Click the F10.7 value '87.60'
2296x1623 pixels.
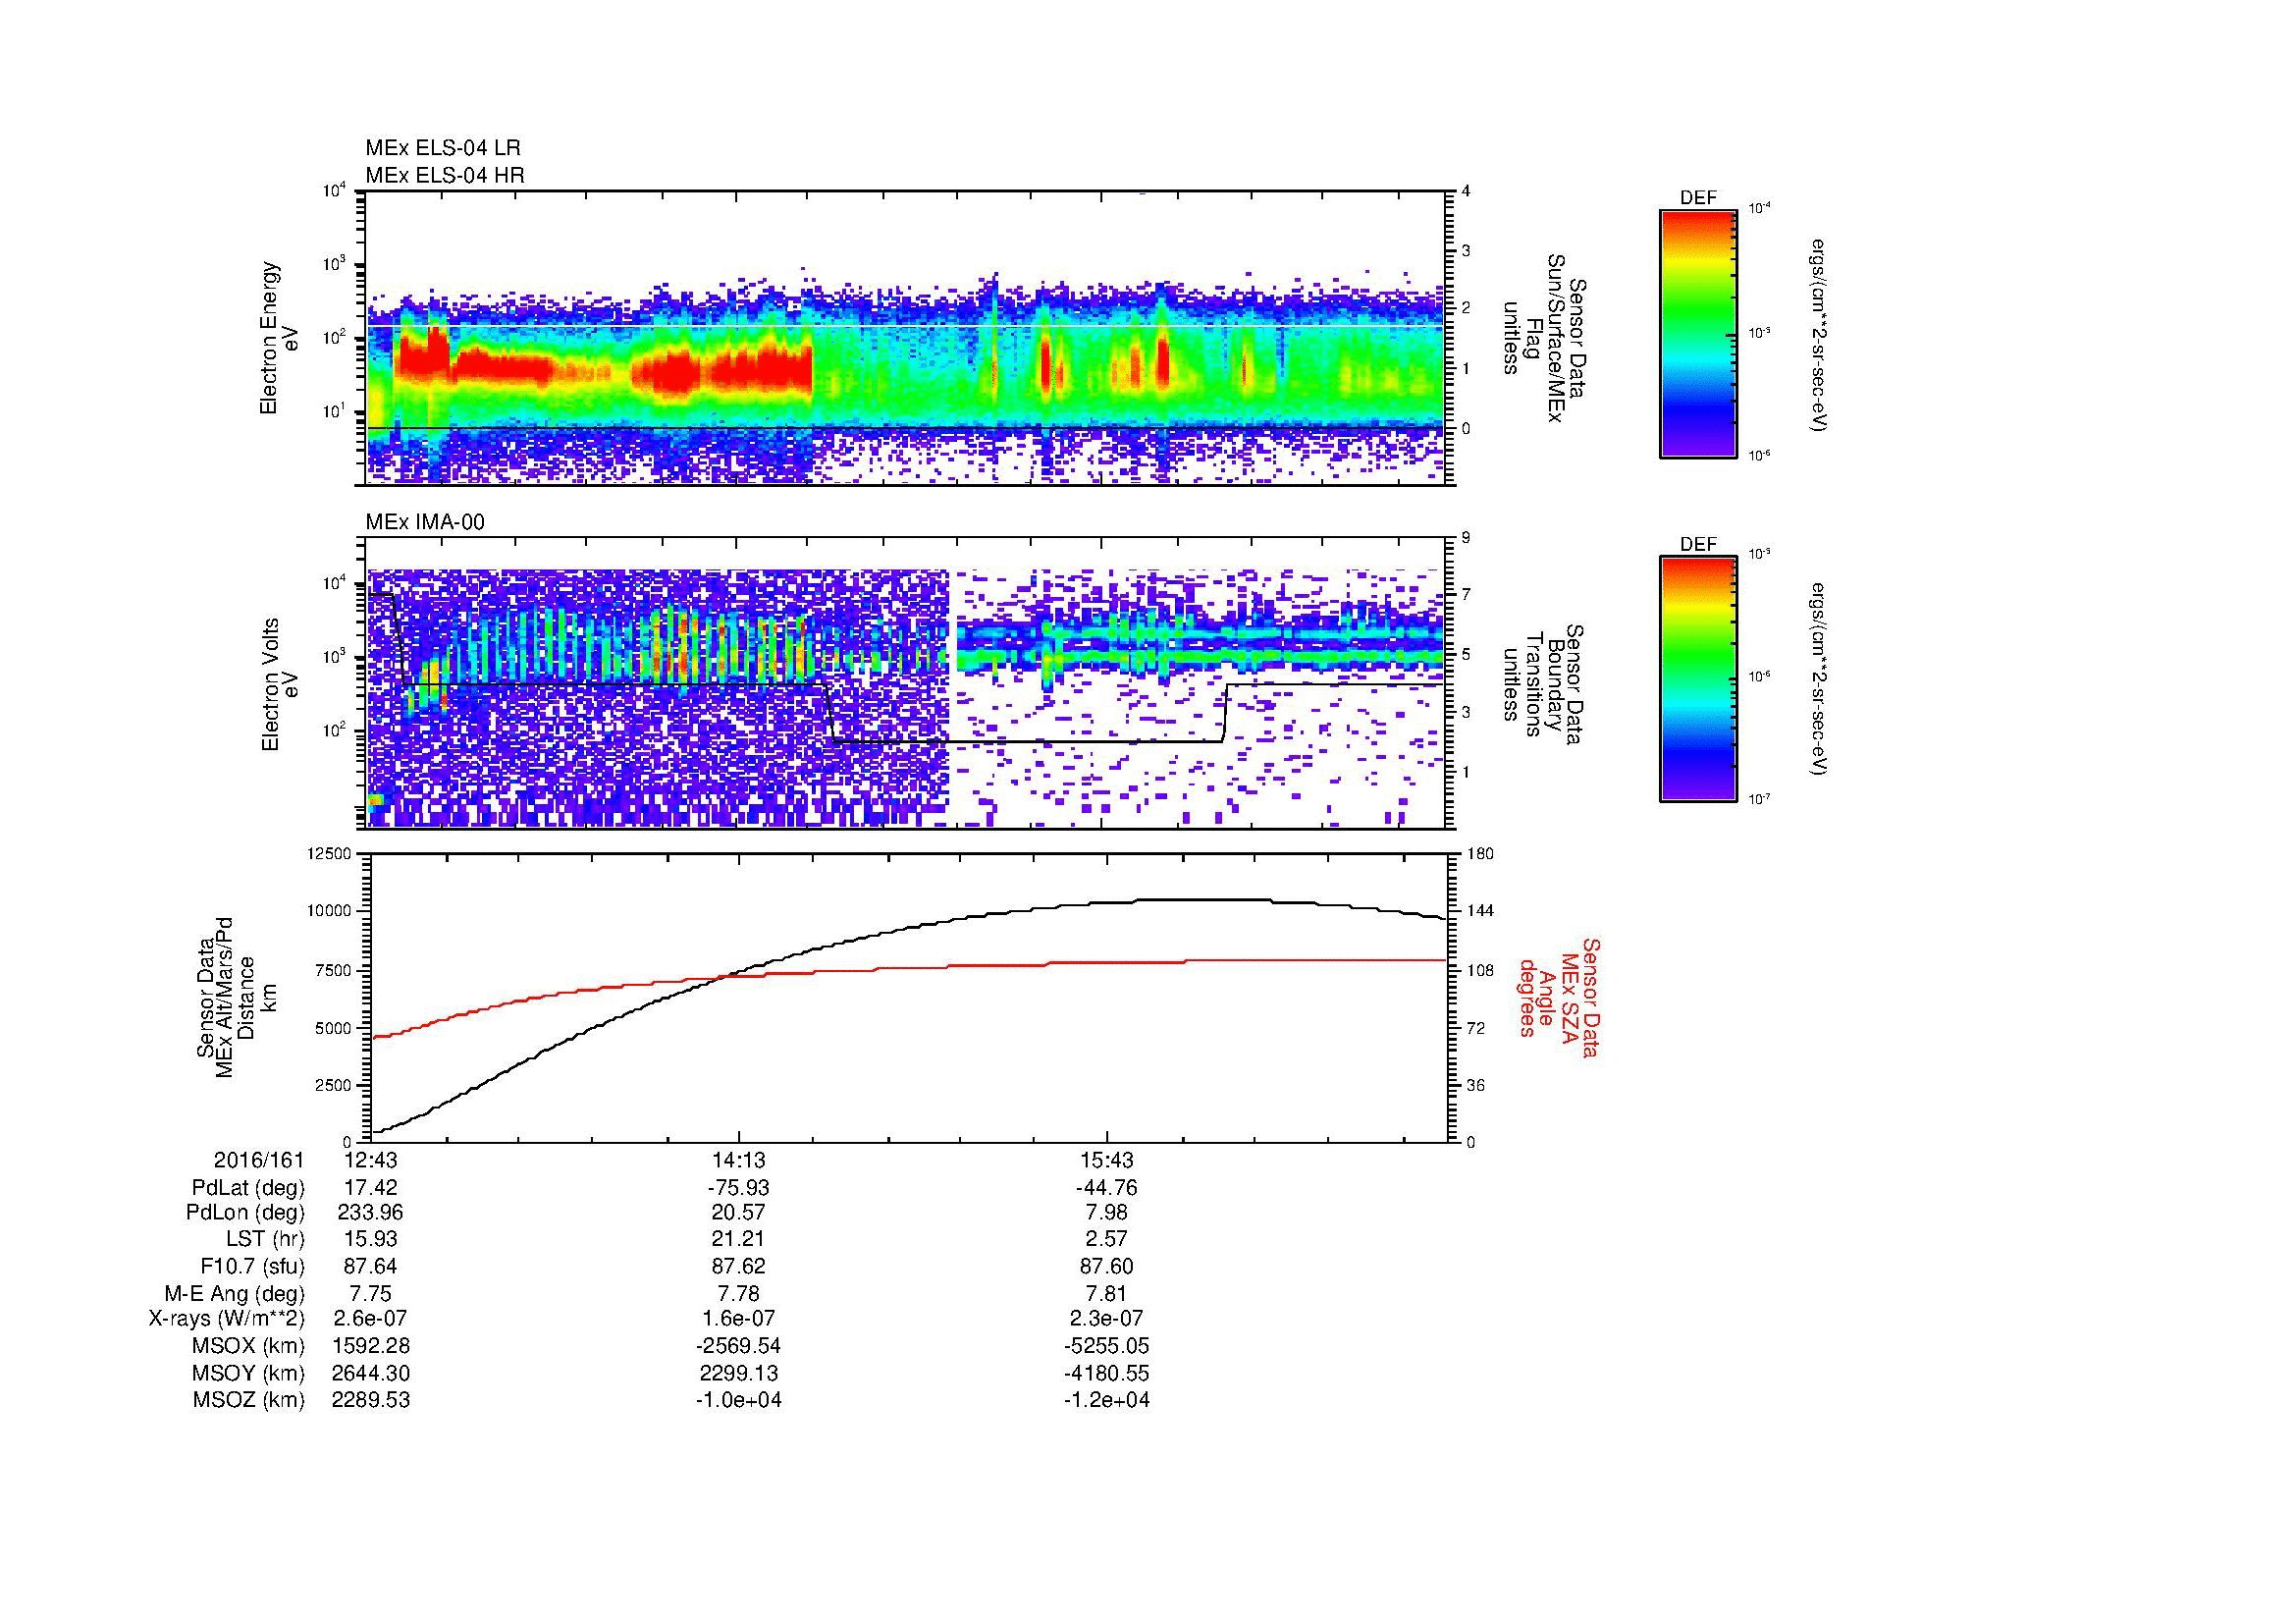(1106, 1266)
